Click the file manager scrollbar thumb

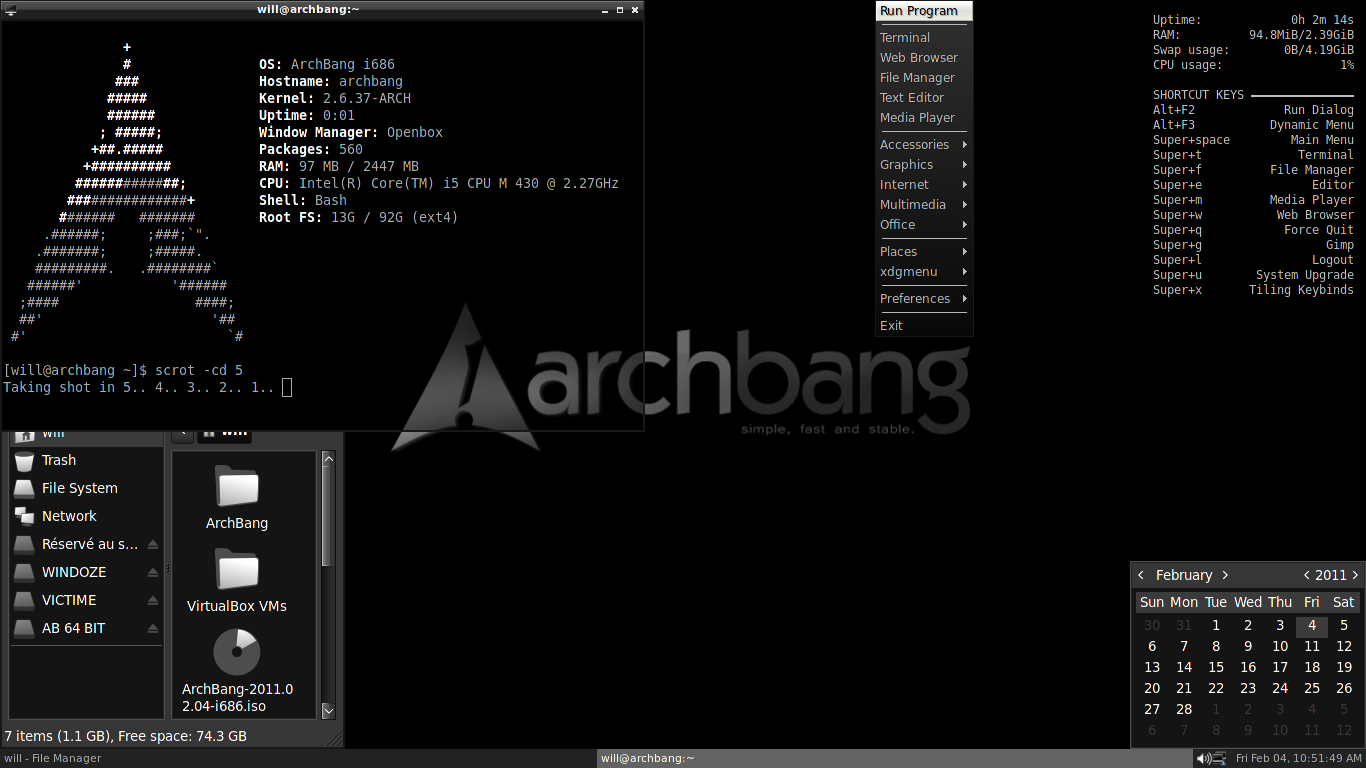327,516
